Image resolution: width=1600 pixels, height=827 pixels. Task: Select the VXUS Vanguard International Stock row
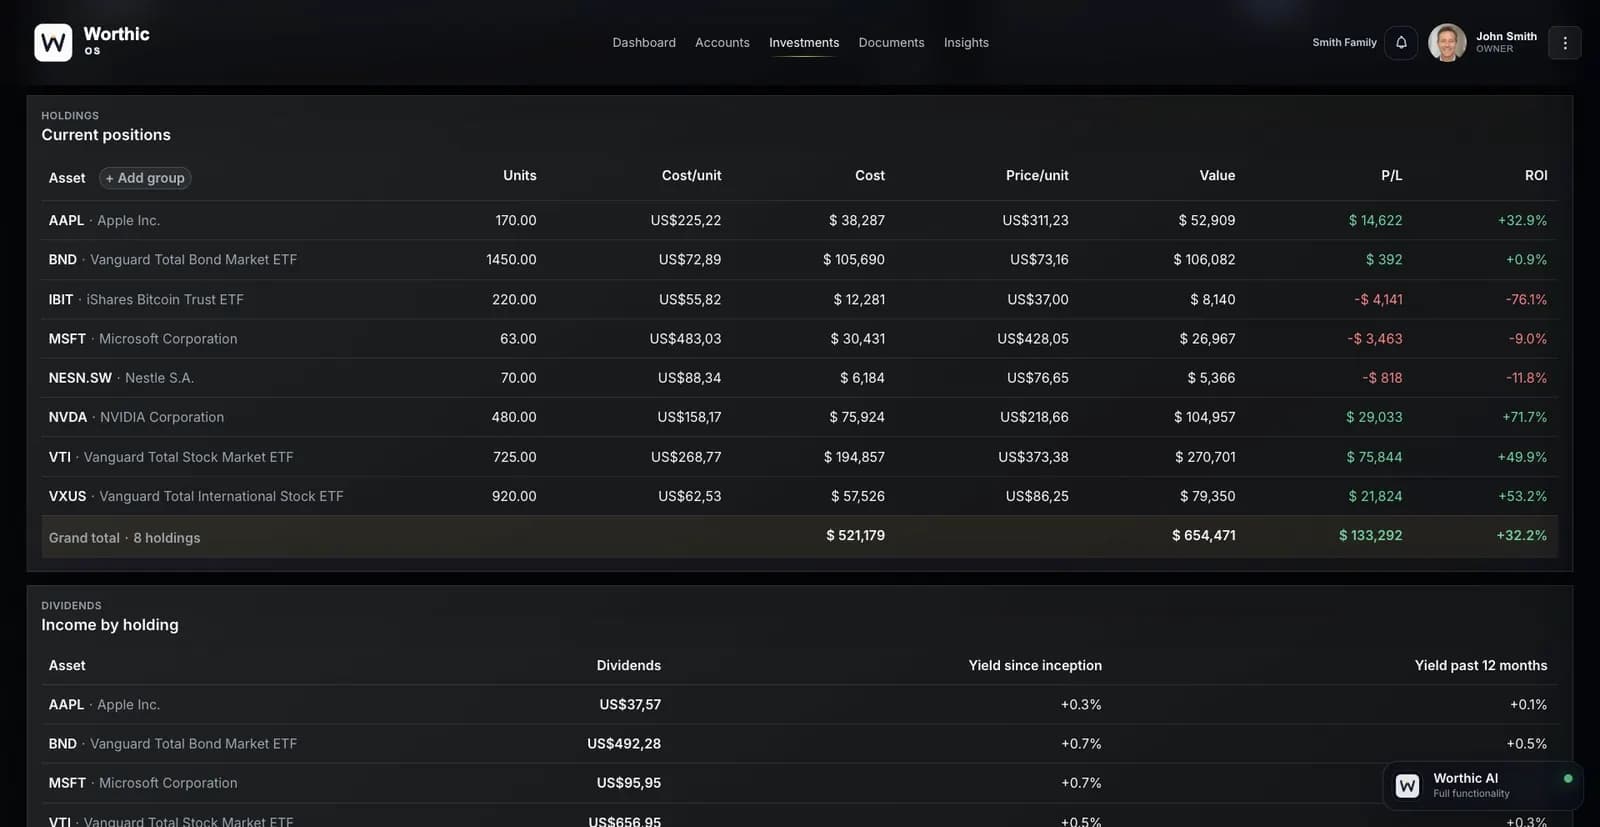pyautogui.click(x=799, y=496)
